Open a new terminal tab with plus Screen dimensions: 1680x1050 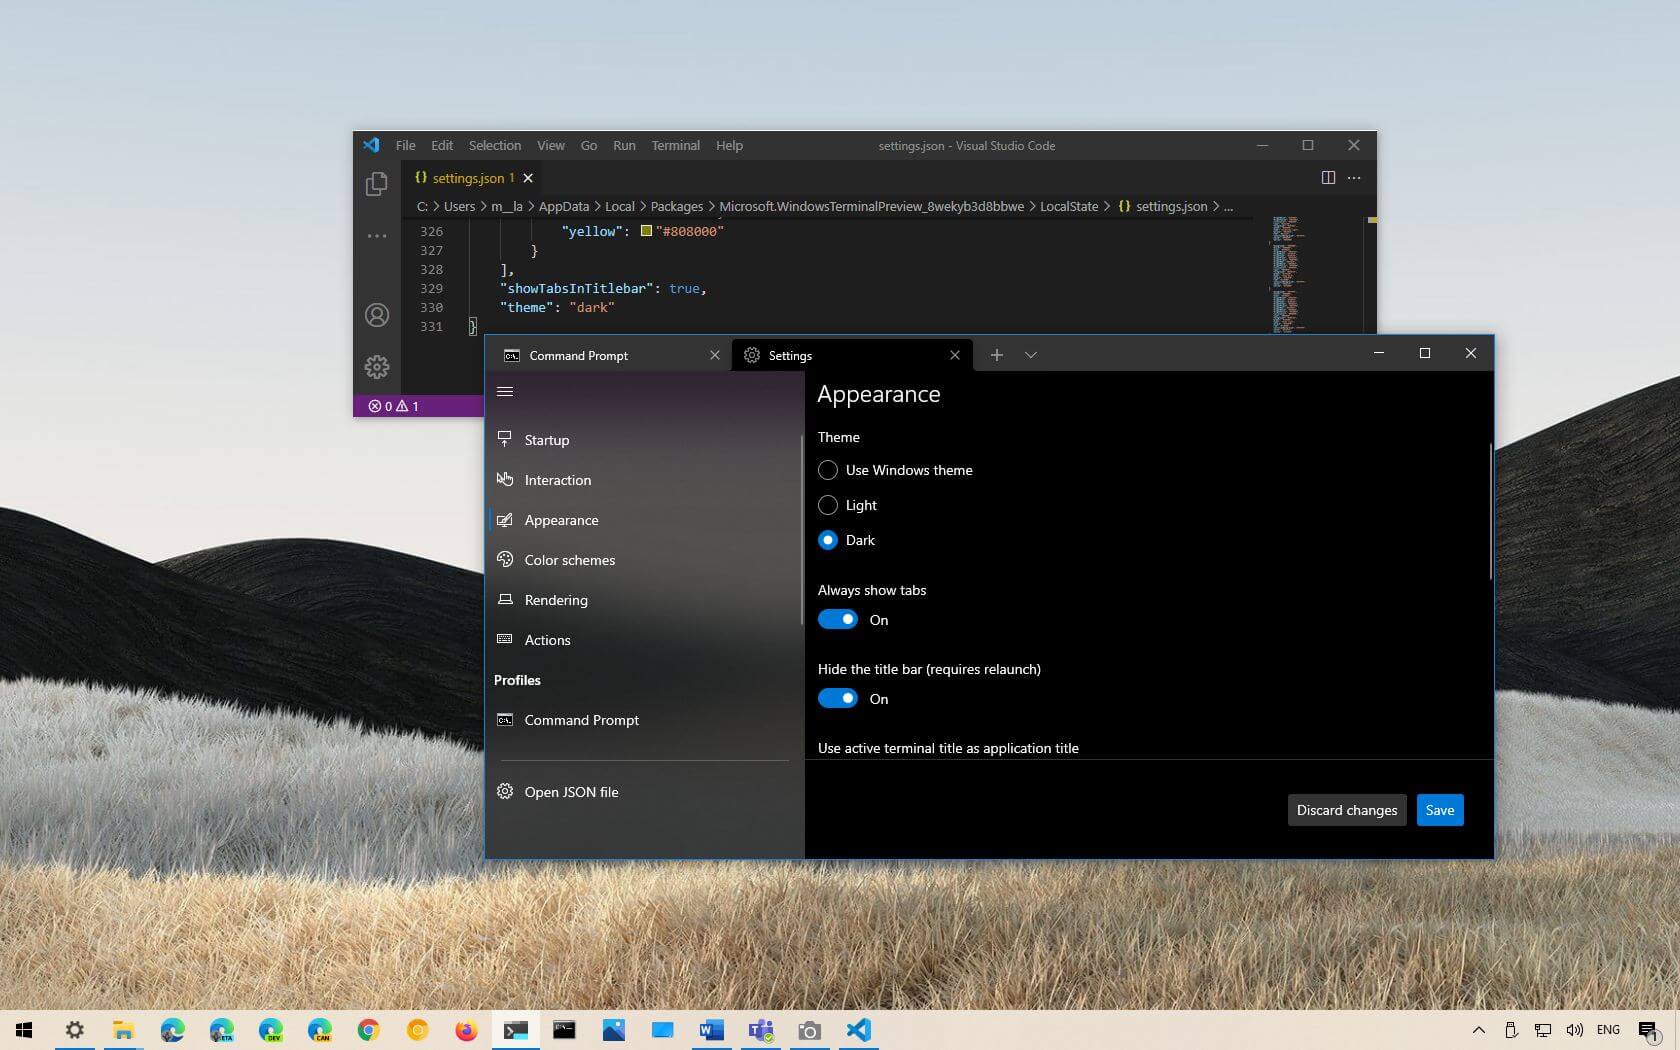coord(996,355)
